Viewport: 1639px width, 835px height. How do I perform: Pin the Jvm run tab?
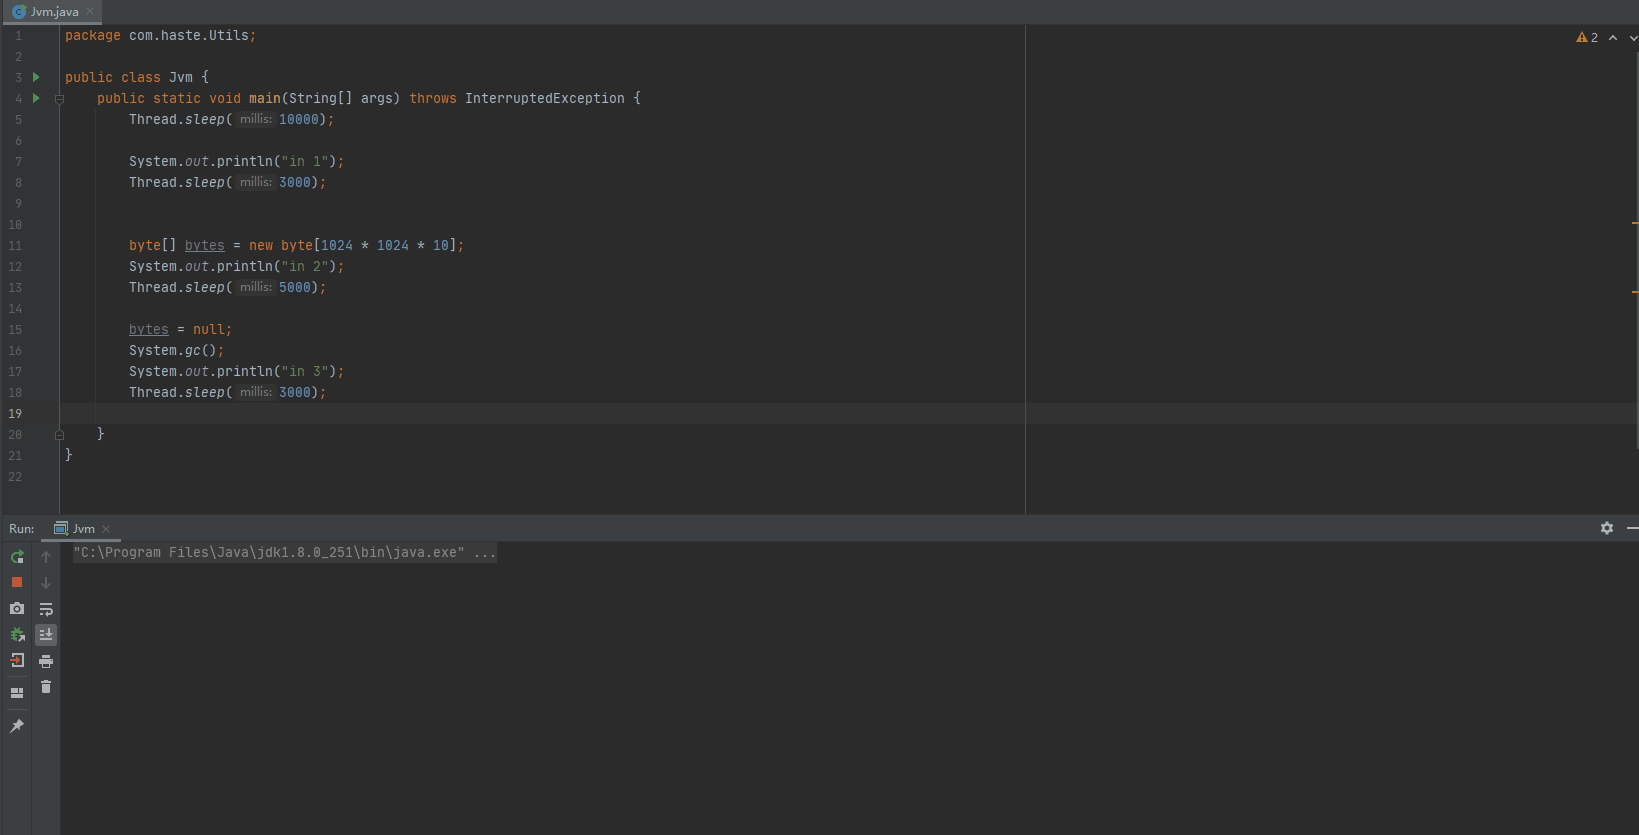click(17, 726)
